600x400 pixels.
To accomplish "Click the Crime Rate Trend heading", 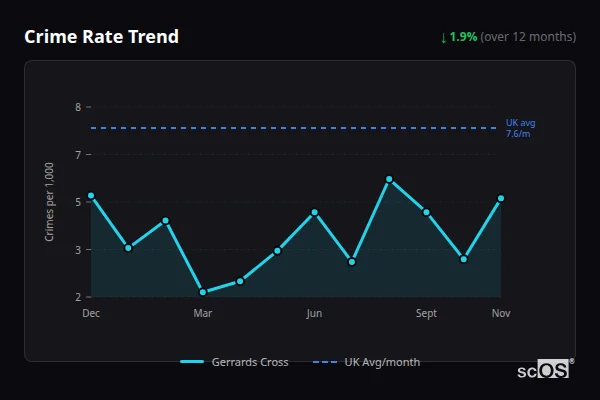I will coord(101,37).
